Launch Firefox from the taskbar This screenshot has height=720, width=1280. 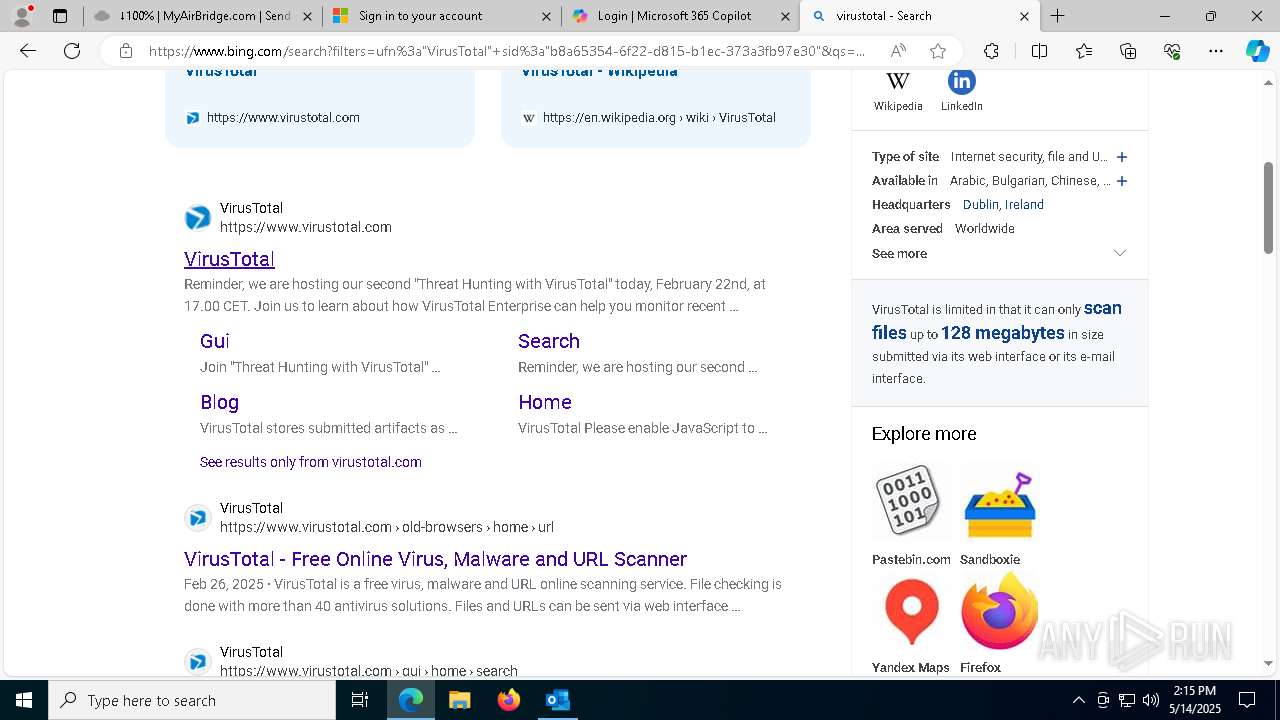pos(508,700)
